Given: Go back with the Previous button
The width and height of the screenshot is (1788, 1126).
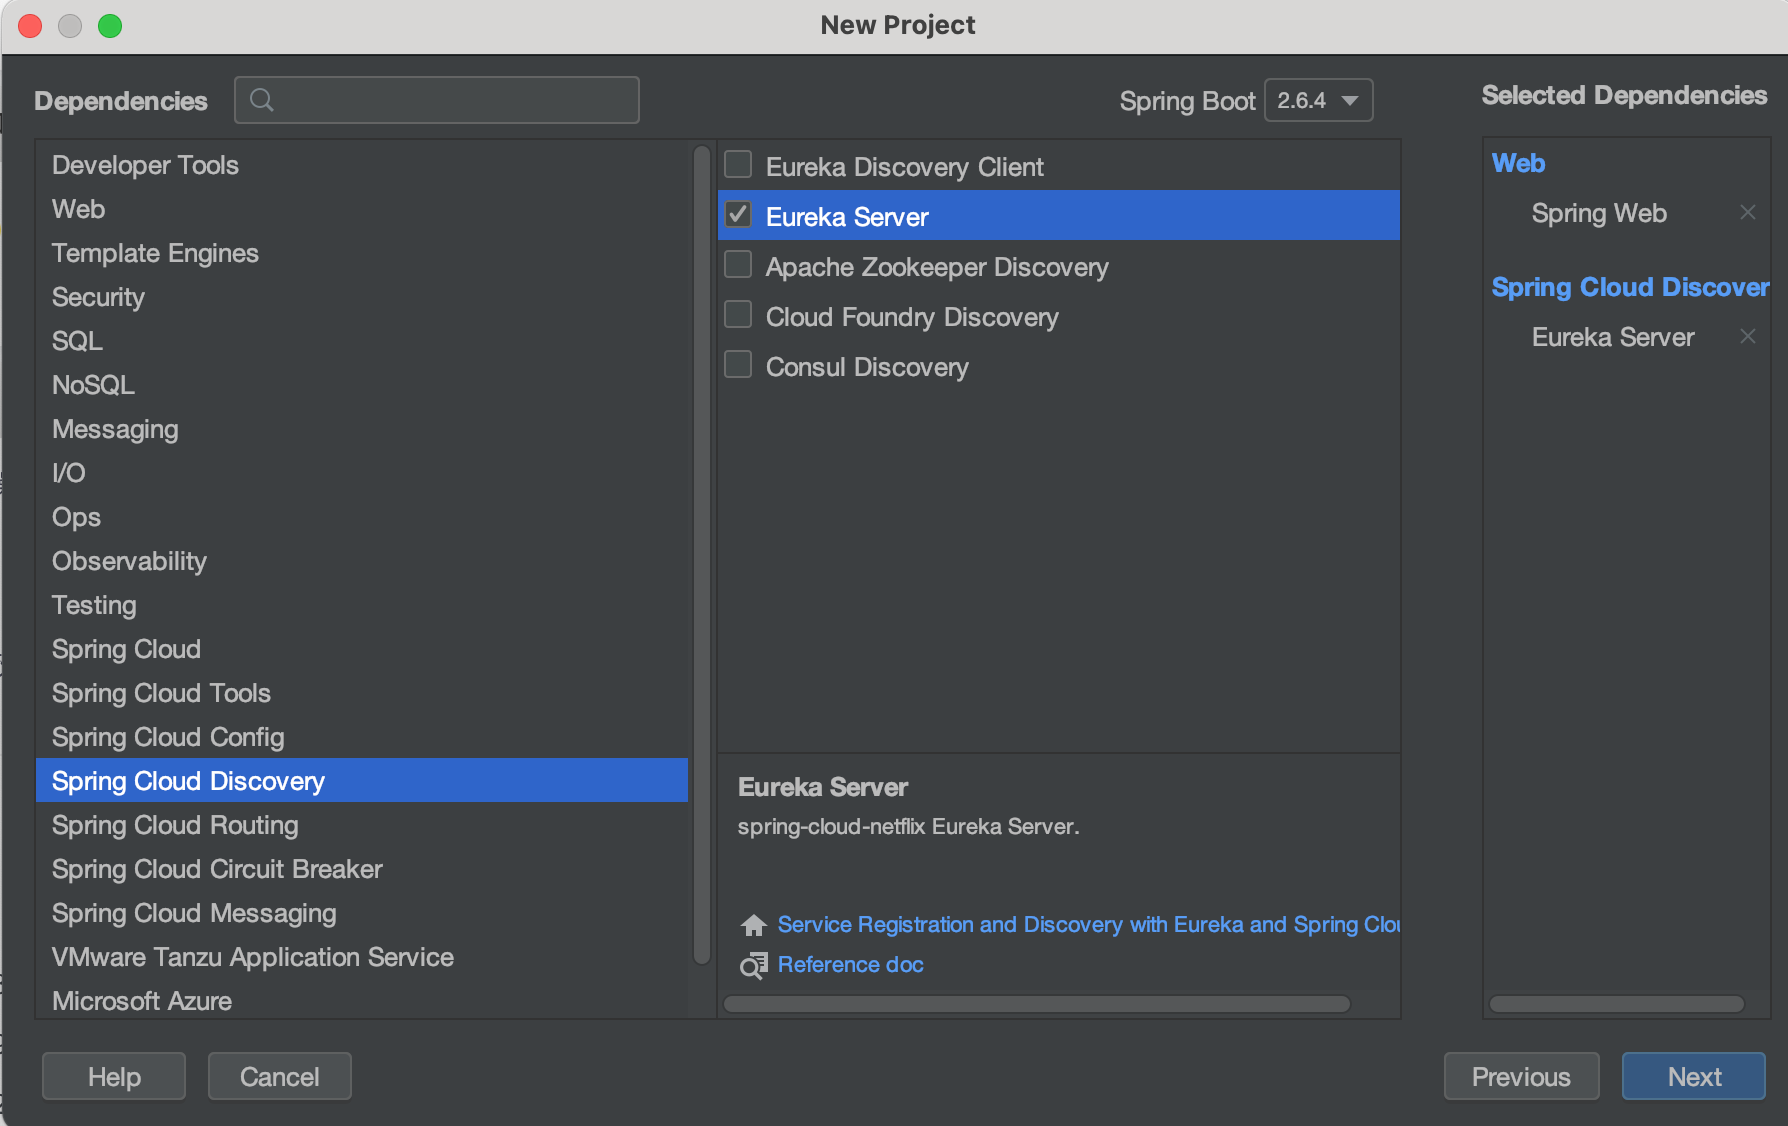Looking at the screenshot, I should pyautogui.click(x=1521, y=1076).
